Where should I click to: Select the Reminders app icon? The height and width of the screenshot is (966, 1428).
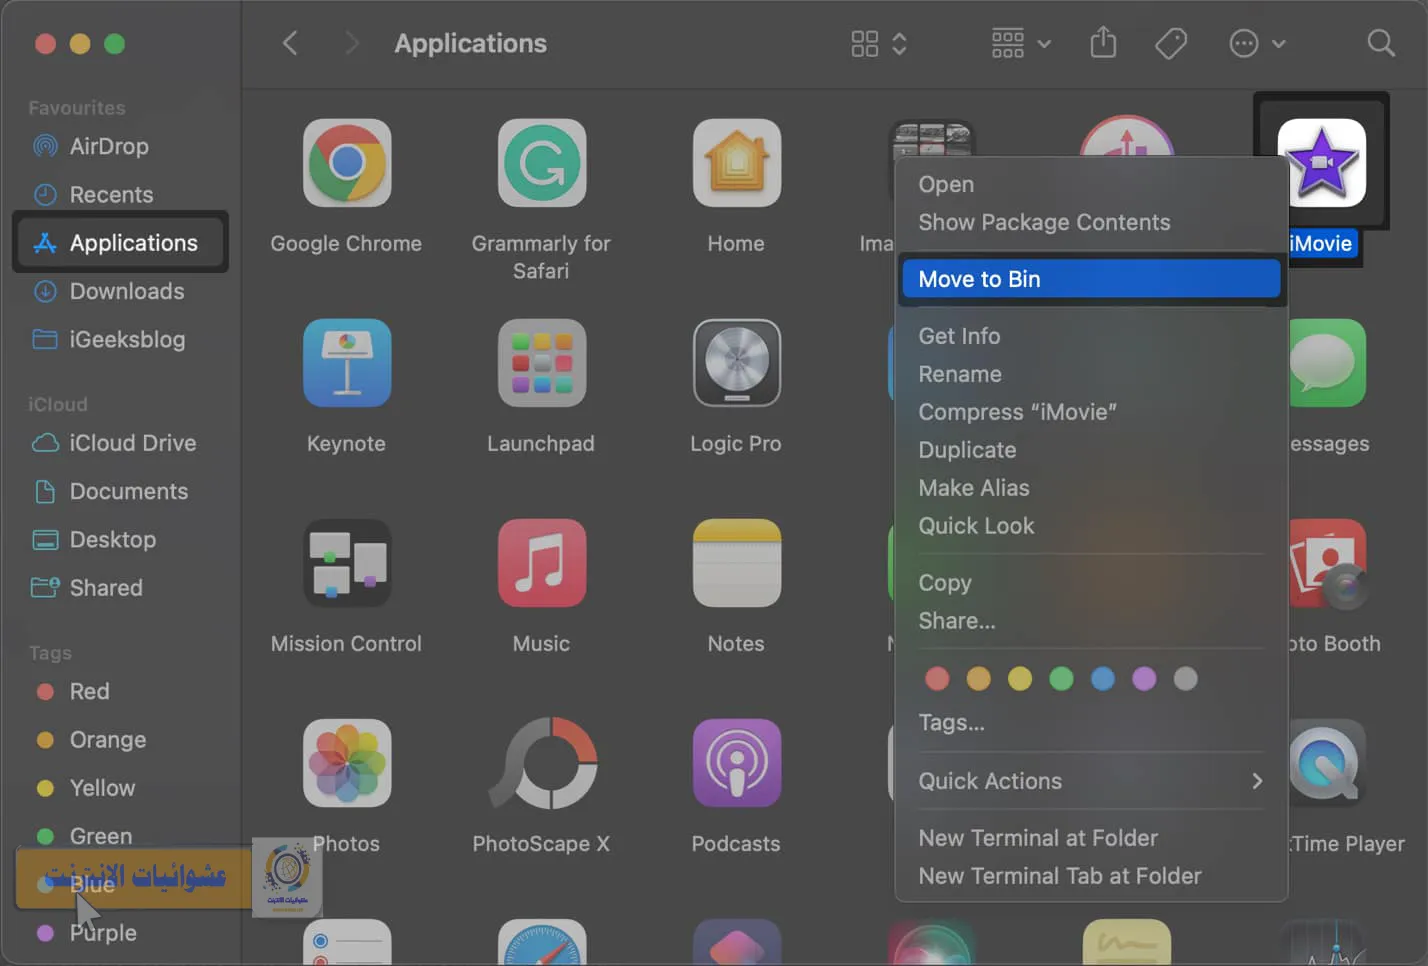coord(346,942)
